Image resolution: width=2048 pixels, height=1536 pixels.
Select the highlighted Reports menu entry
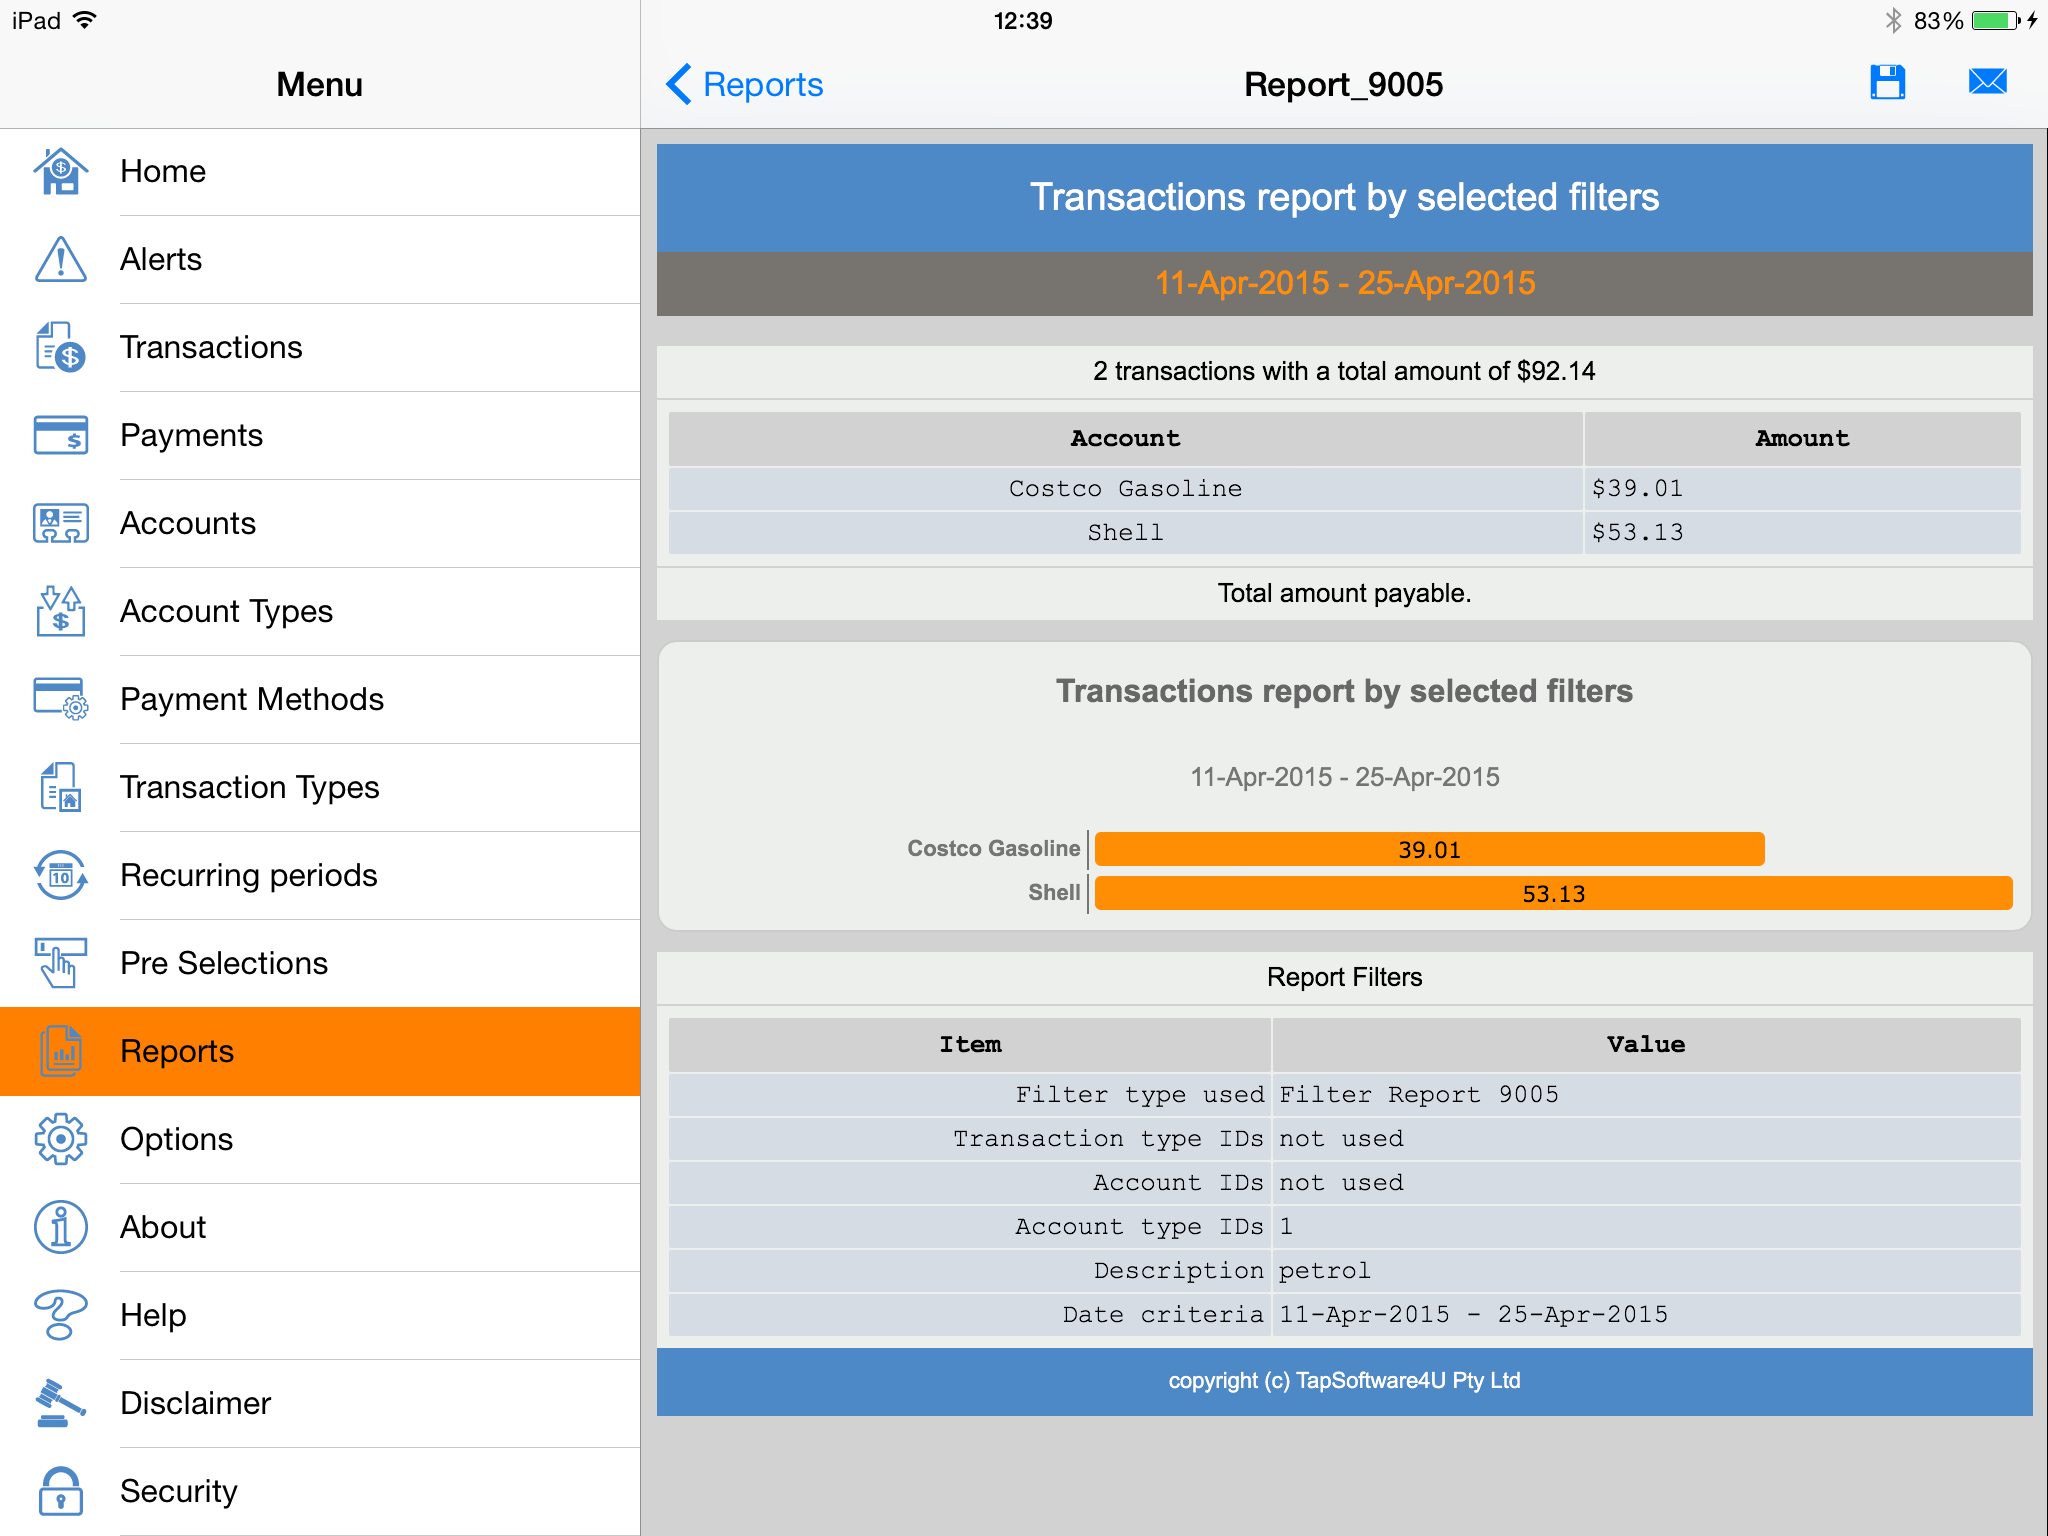click(177, 1051)
